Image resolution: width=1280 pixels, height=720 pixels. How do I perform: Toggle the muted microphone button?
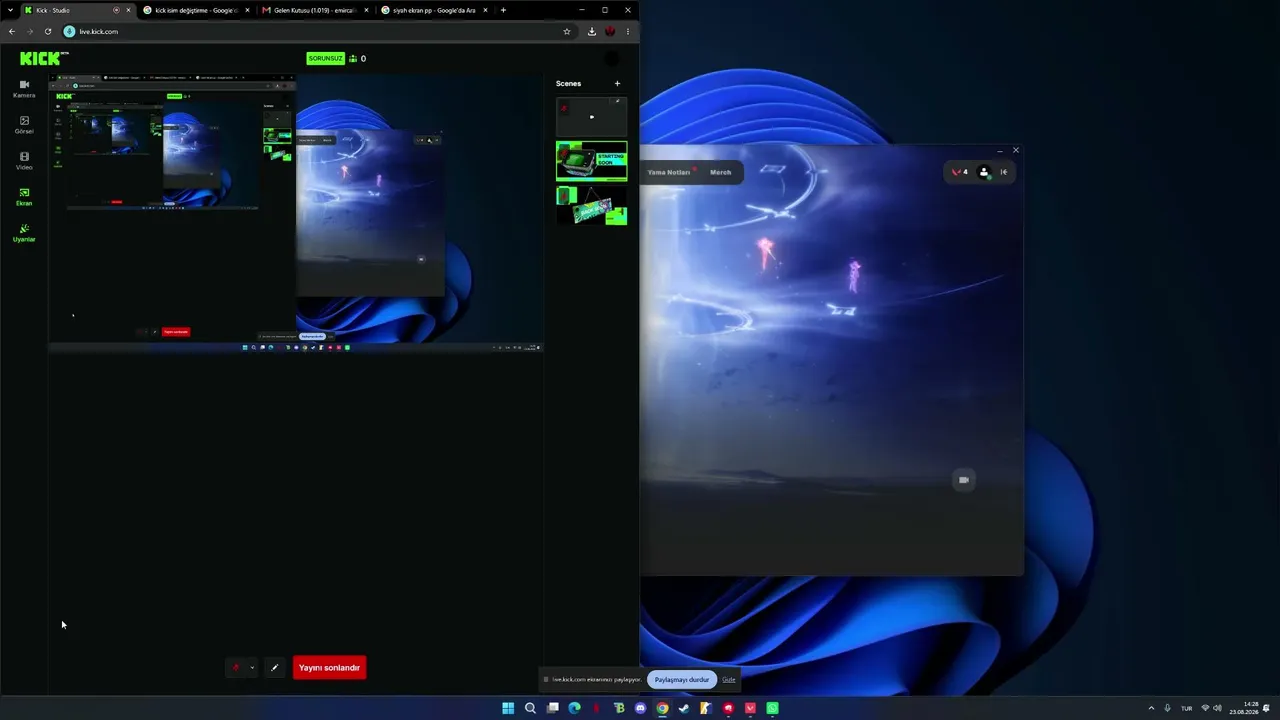pyautogui.click(x=236, y=668)
